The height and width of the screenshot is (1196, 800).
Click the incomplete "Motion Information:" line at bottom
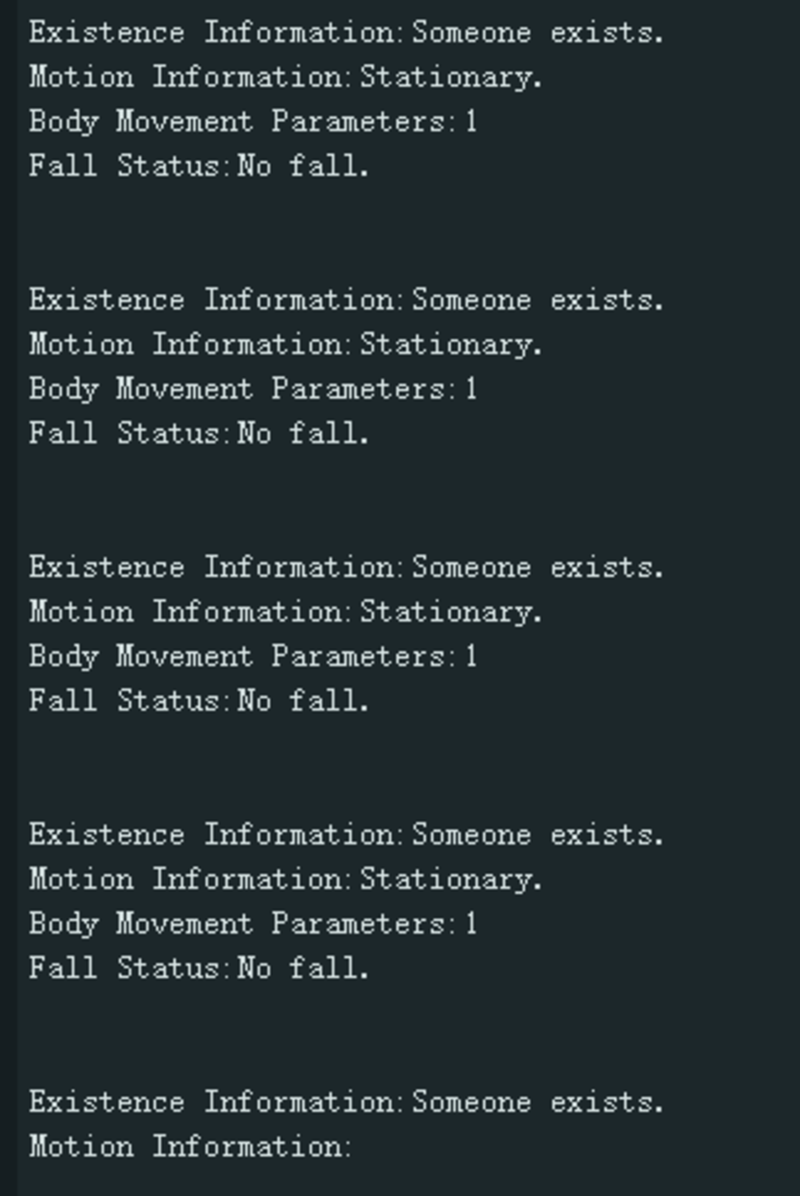click(189, 1147)
